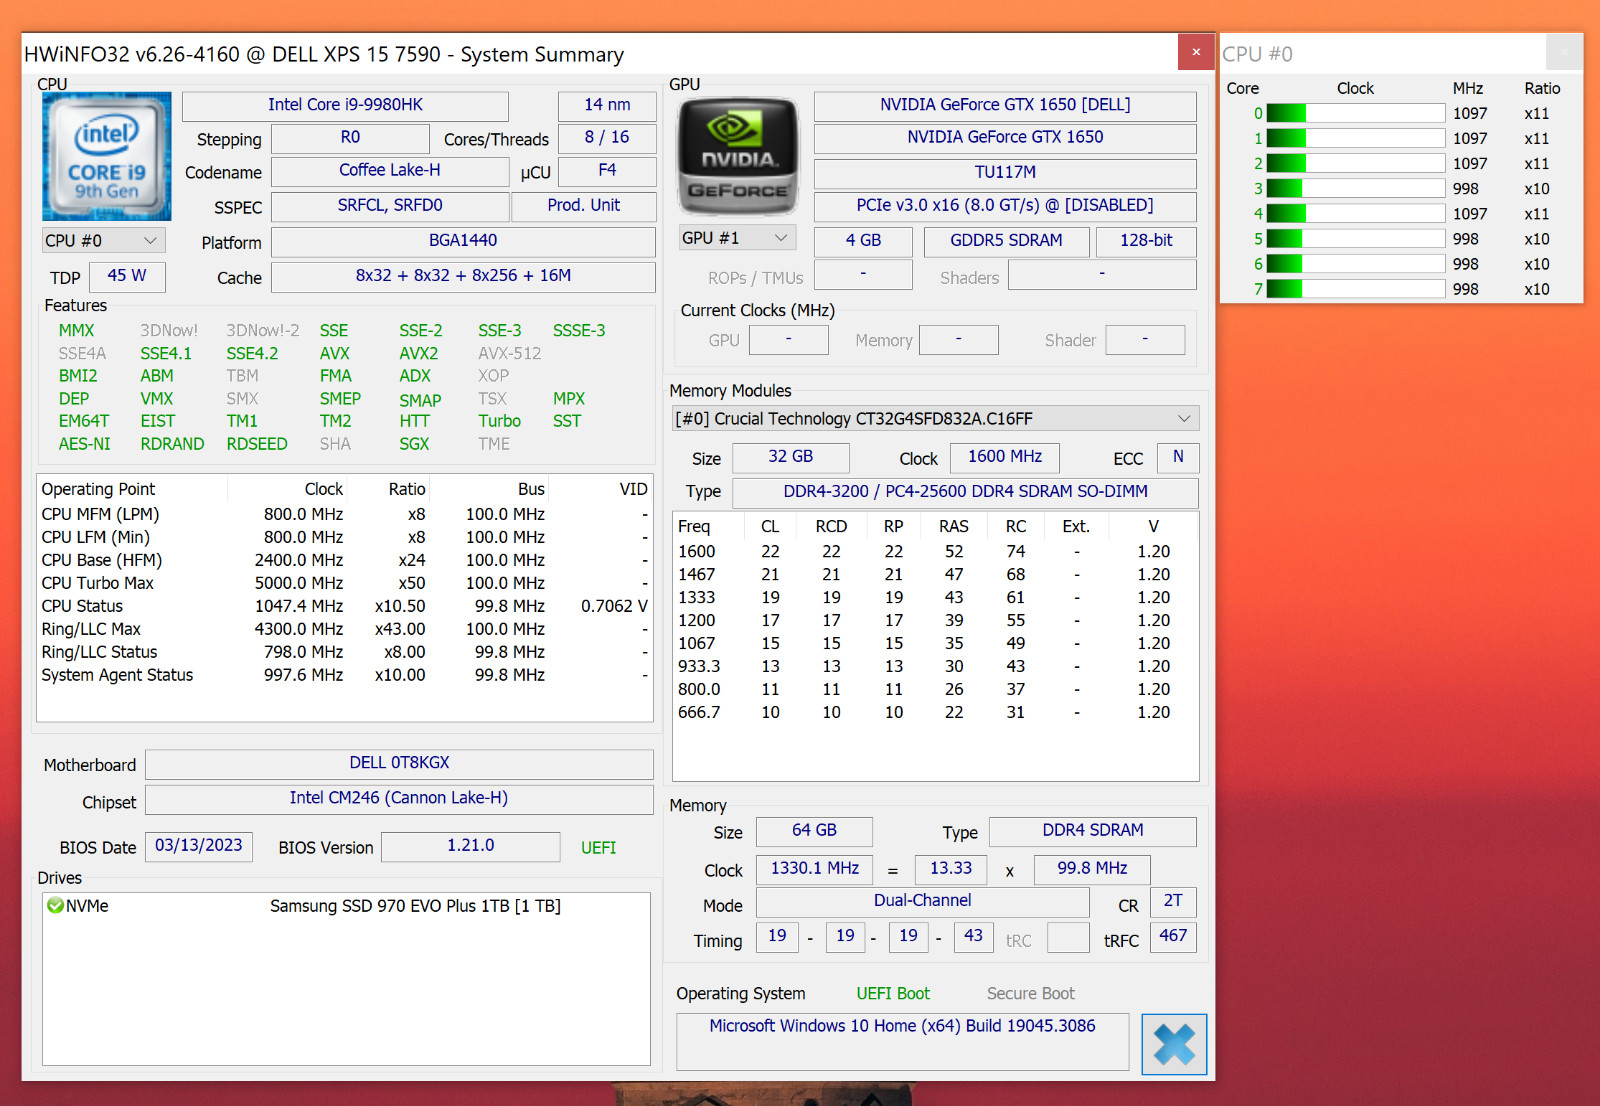Close the CPU #0 clock panel
The image size is (1600, 1106).
(1564, 53)
